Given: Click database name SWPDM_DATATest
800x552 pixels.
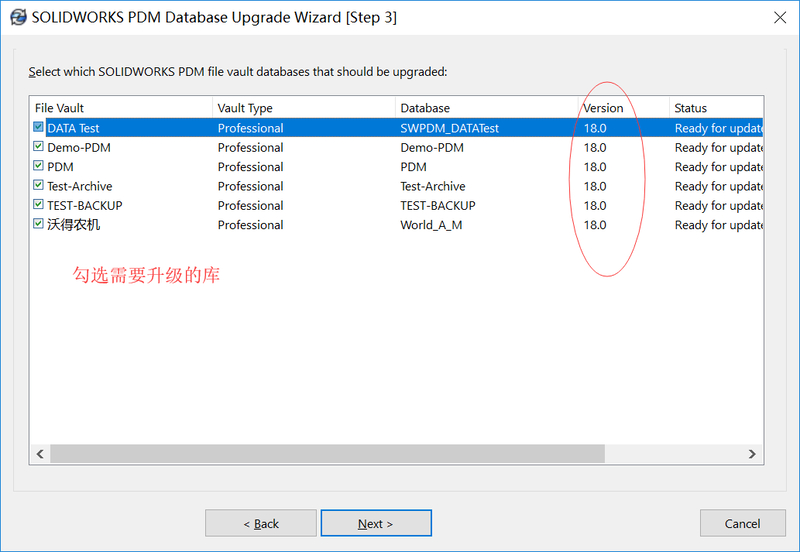Looking at the screenshot, I should (449, 128).
